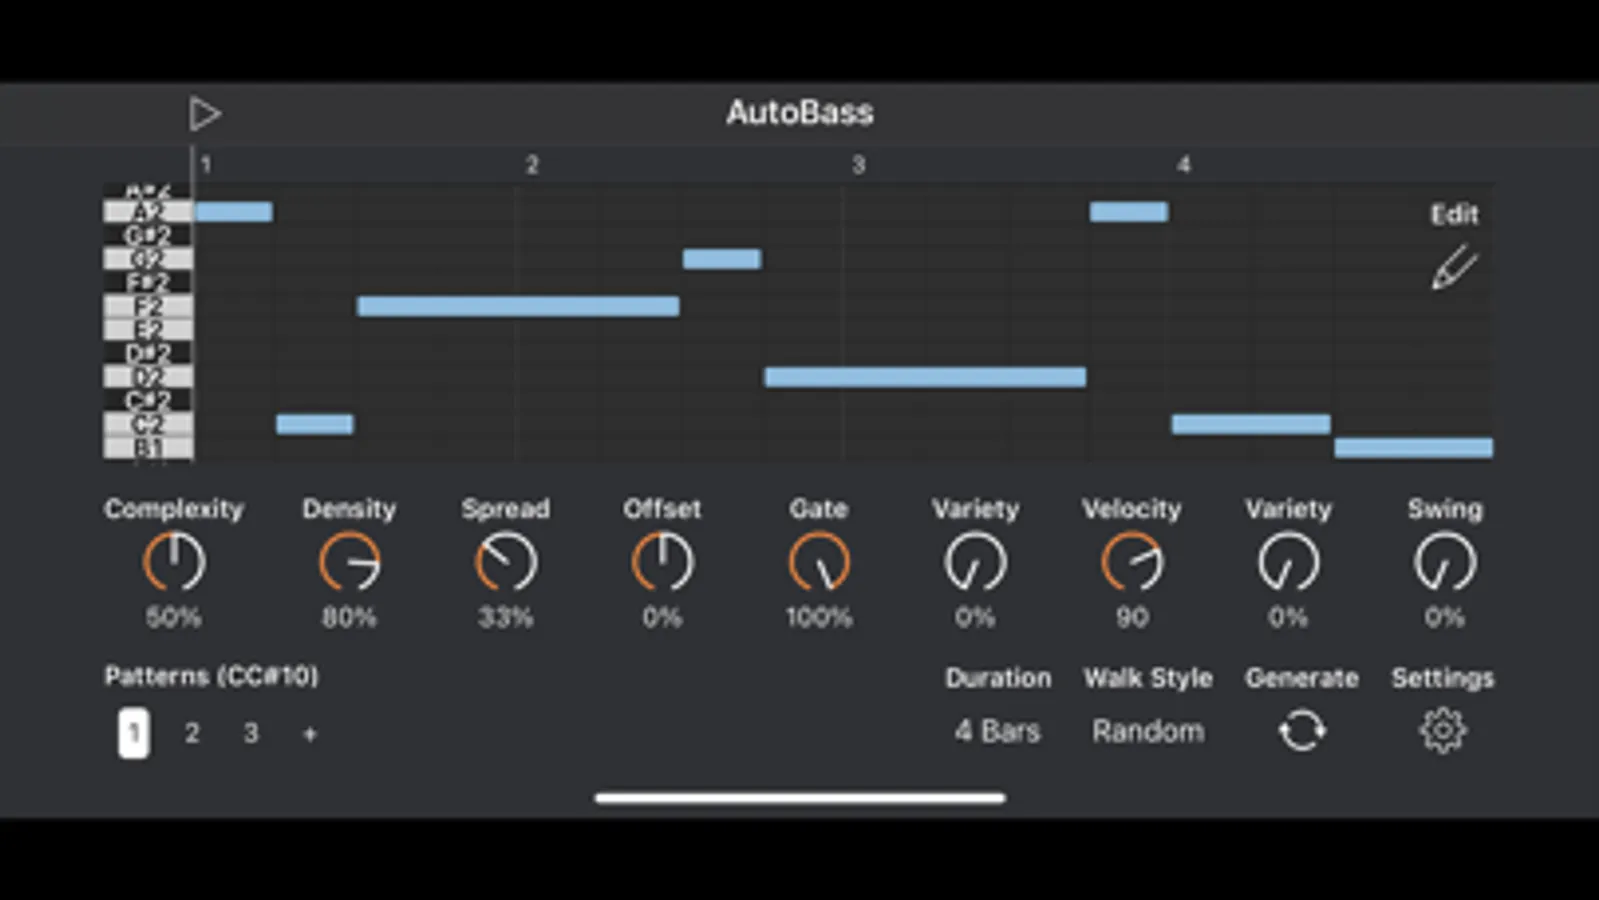This screenshot has height=900, width=1599.
Task: Click bar 2 marker on ruler
Action: (532, 165)
